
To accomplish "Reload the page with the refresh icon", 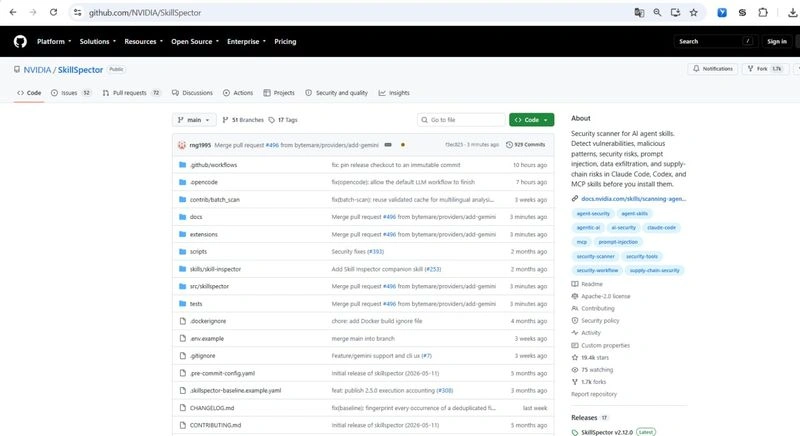I will [53, 12].
